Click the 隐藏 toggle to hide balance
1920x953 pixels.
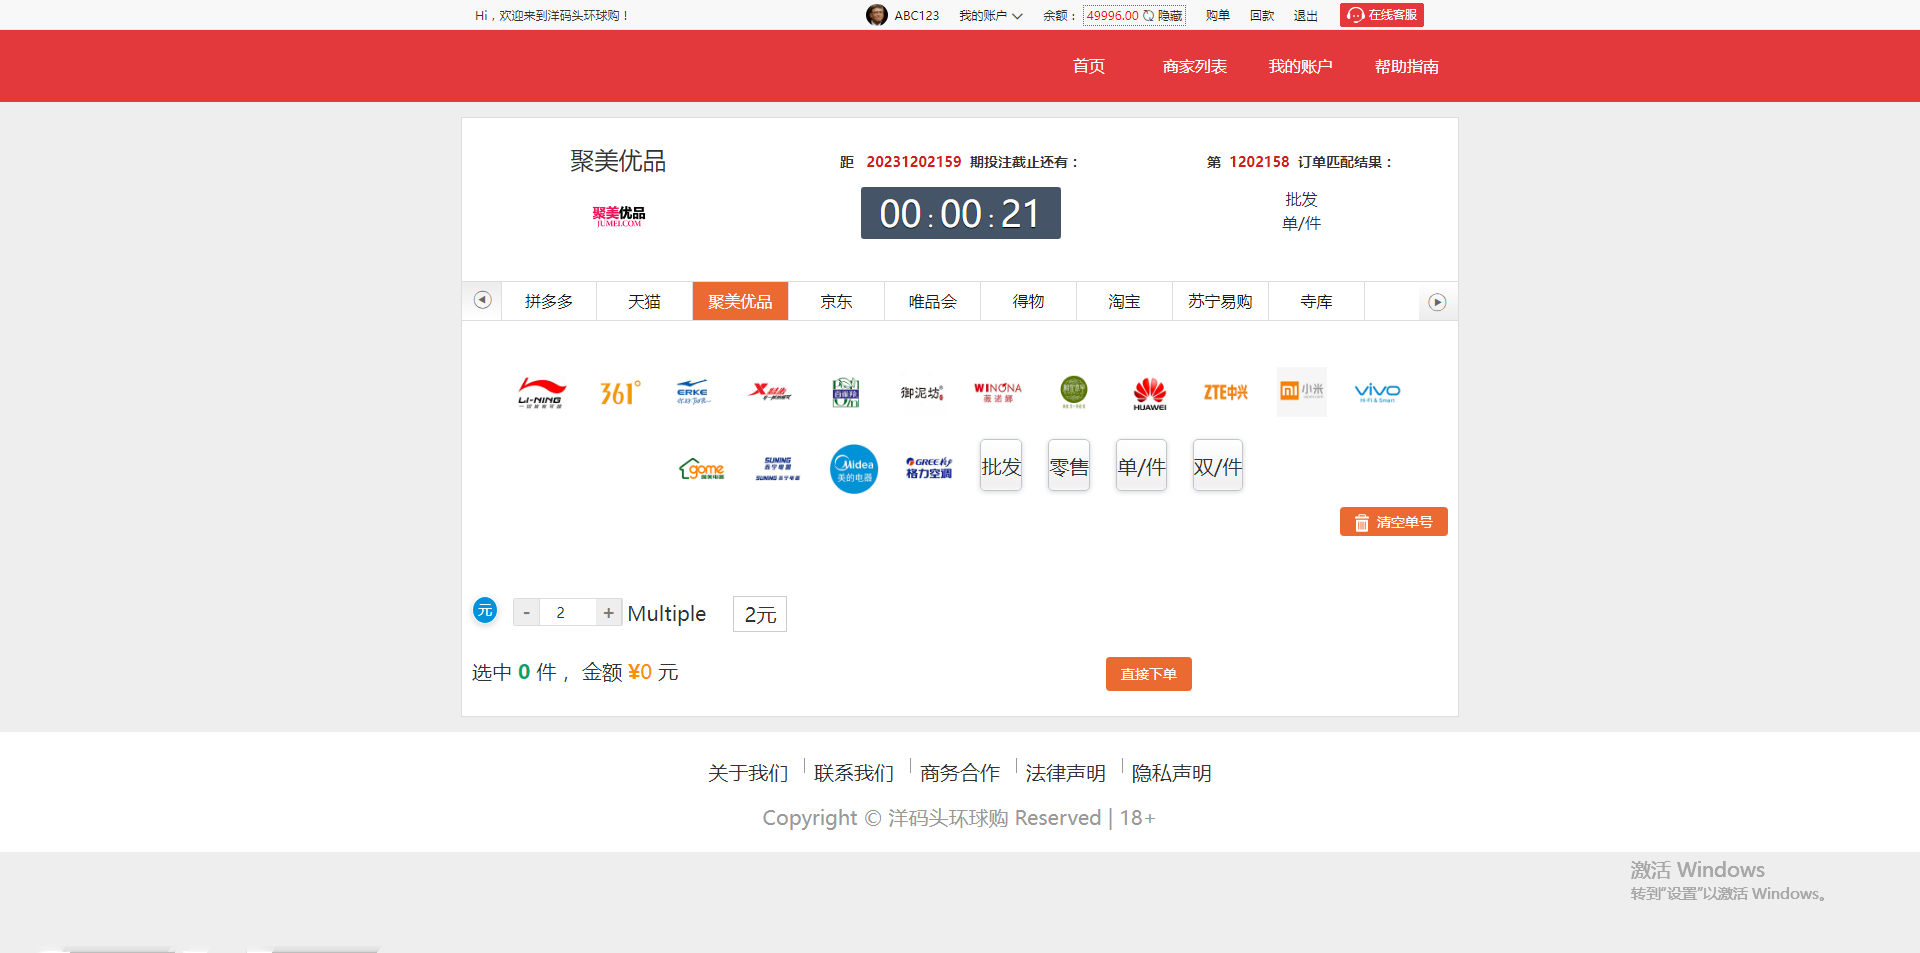tap(1168, 15)
